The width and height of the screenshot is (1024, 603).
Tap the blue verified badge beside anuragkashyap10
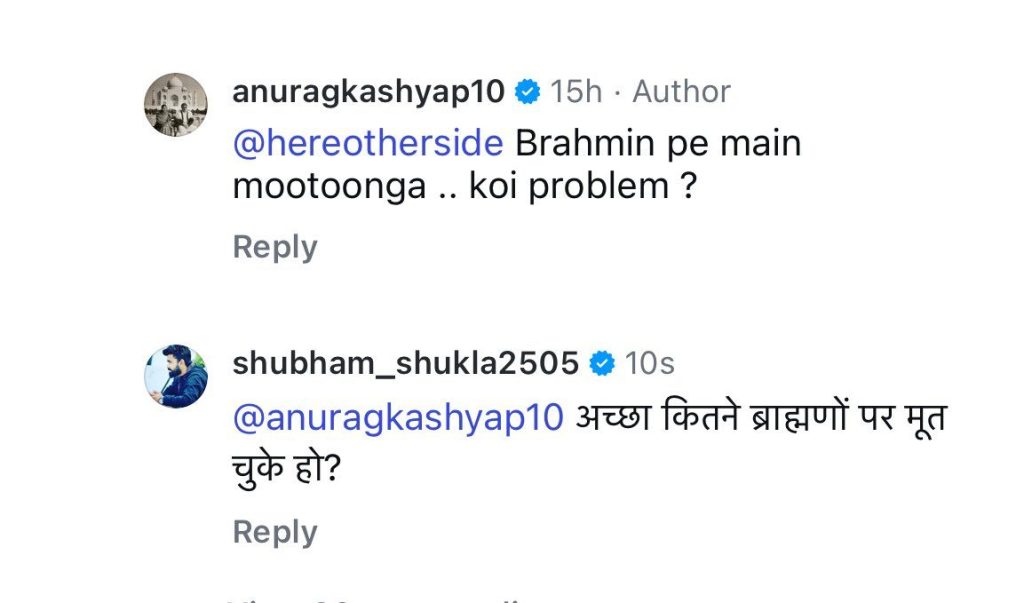[x=528, y=92]
